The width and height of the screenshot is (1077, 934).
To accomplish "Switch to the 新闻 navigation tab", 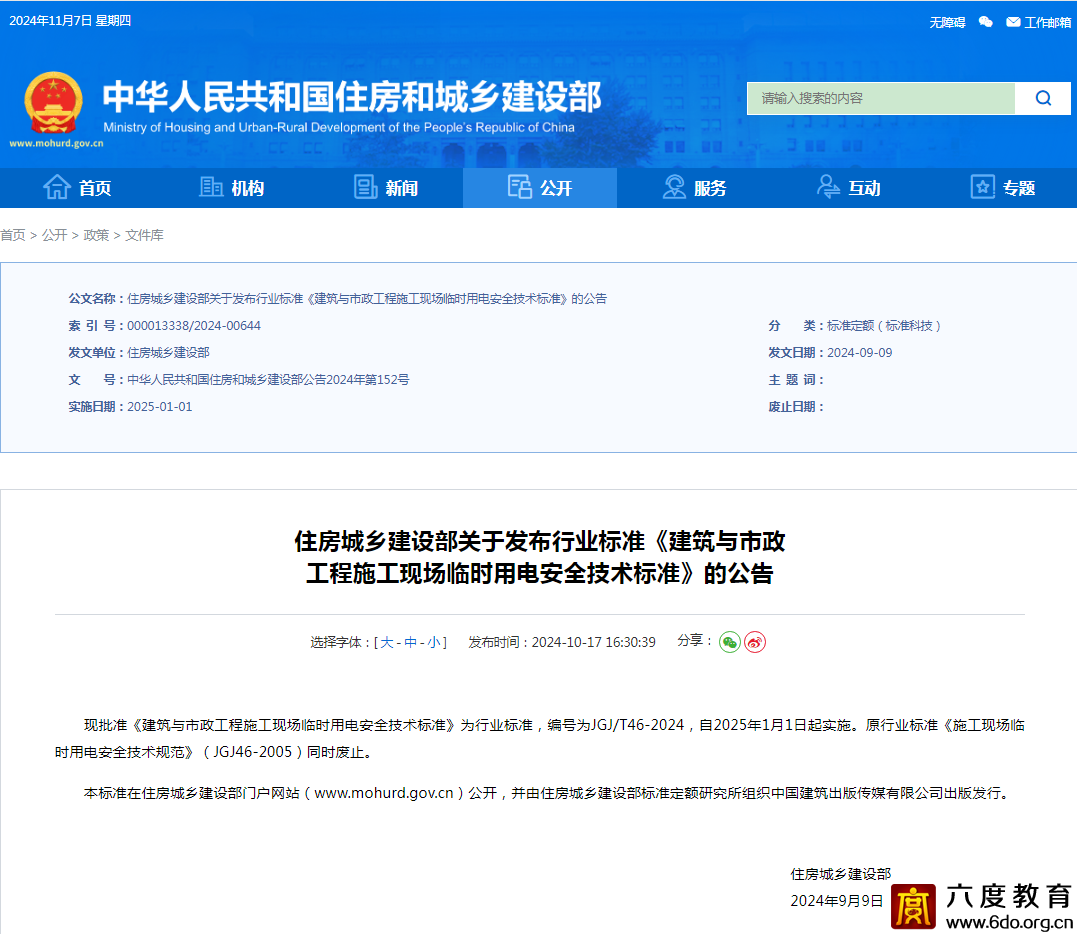I will (x=385, y=188).
